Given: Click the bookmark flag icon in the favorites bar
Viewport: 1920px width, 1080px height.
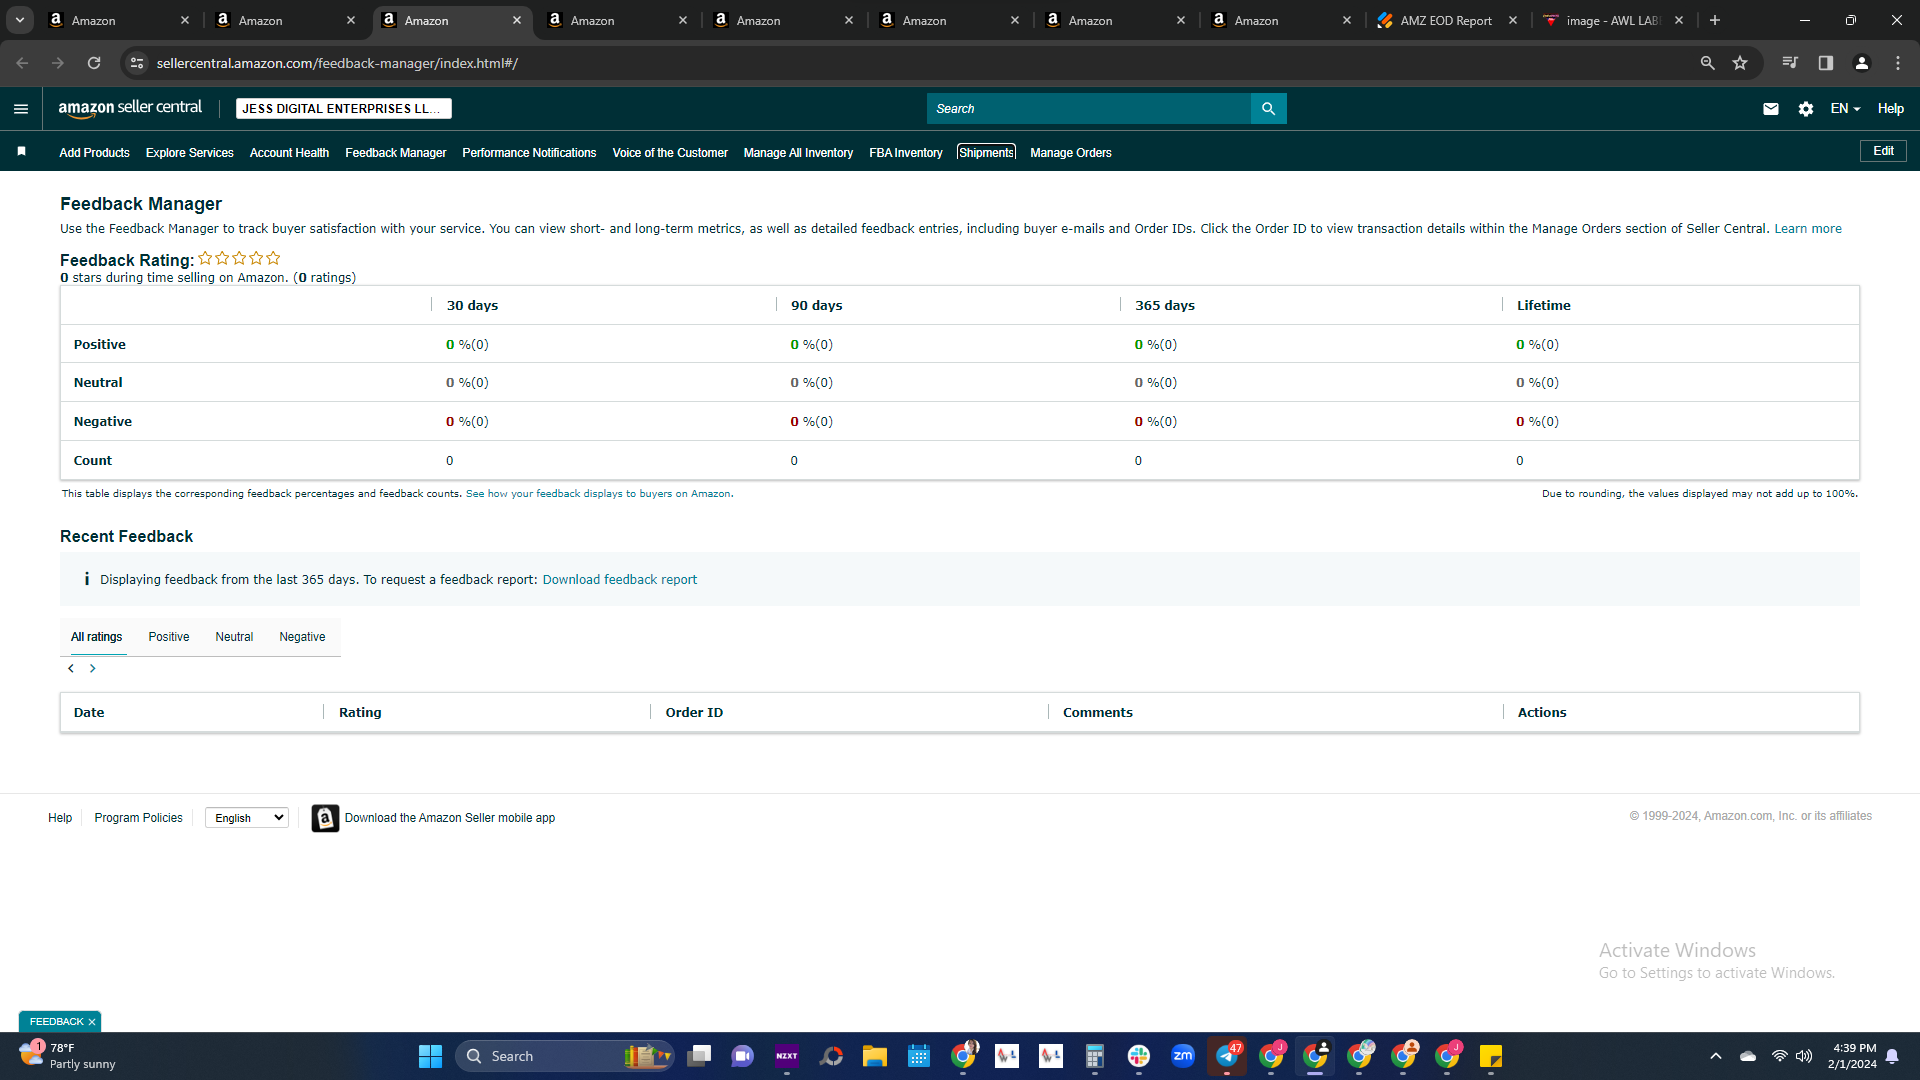Looking at the screenshot, I should click(21, 152).
